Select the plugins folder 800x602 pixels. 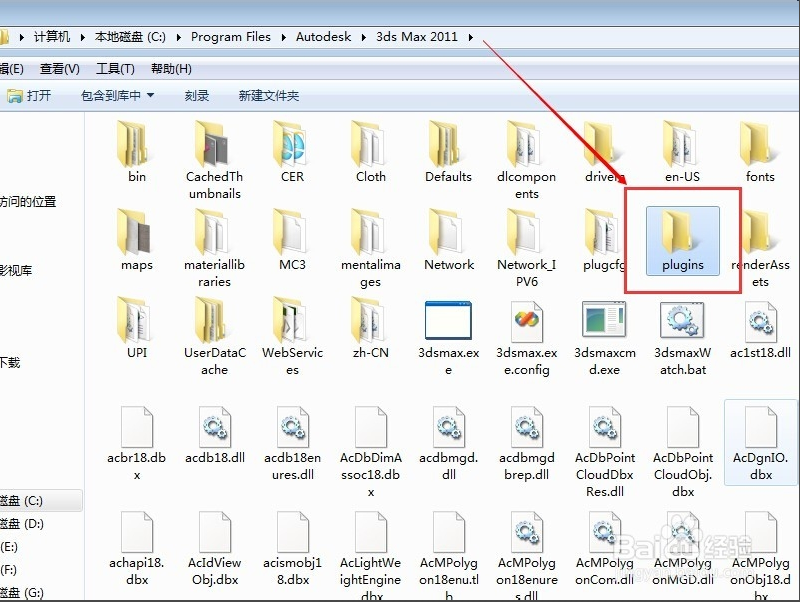click(x=683, y=241)
